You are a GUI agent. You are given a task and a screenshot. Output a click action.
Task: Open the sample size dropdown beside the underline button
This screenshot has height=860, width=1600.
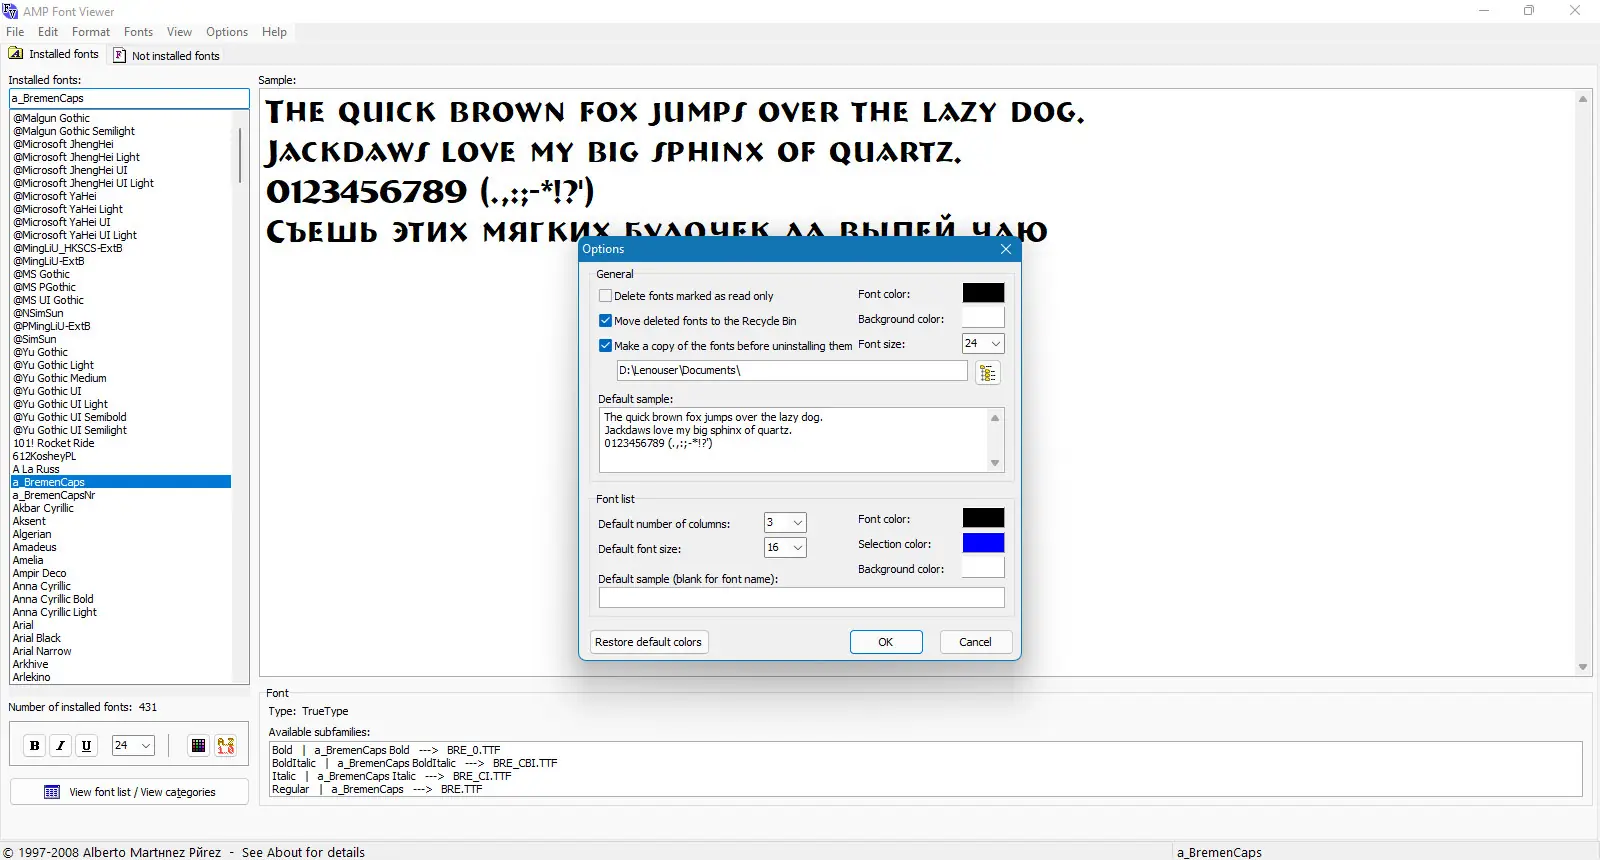[146, 745]
